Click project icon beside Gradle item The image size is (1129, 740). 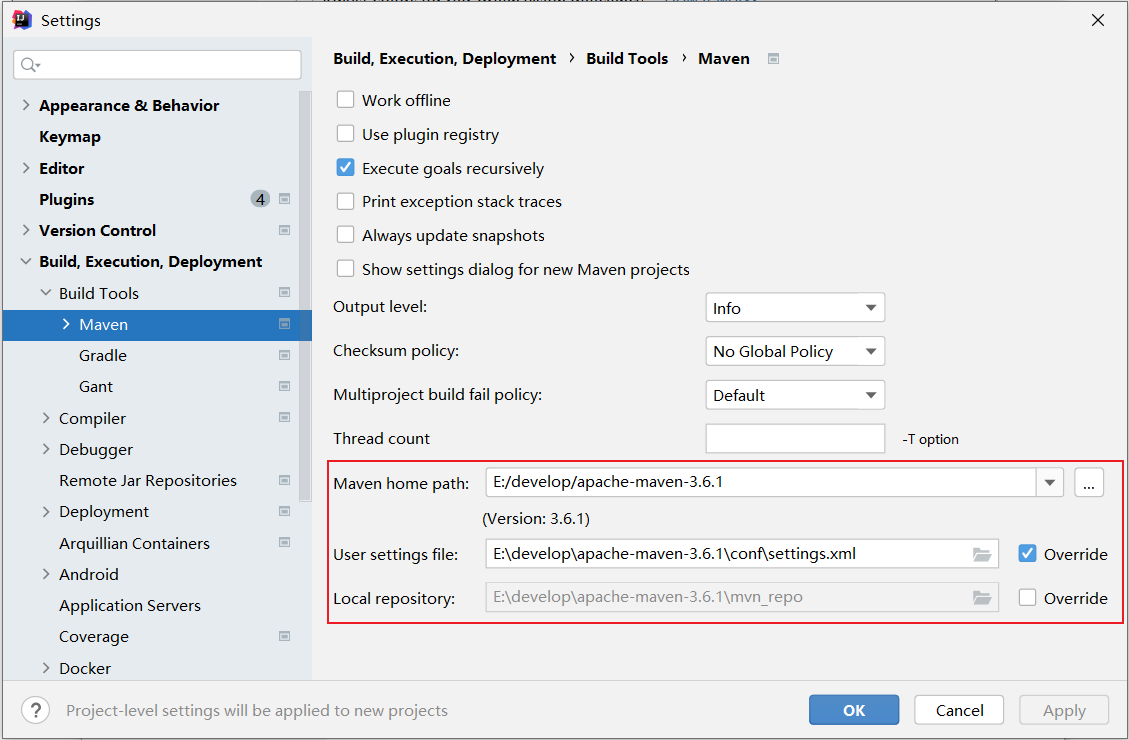[284, 356]
